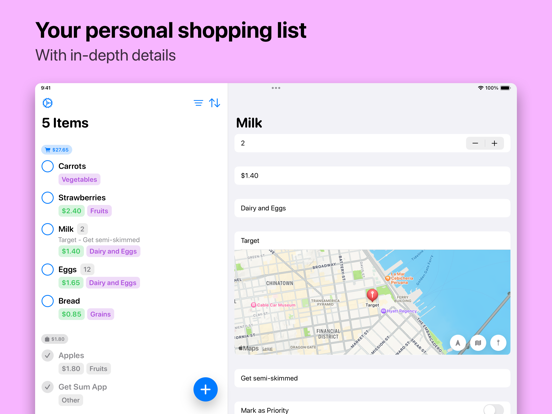Select the Eggs item name
This screenshot has height=414, width=552.
67,270
